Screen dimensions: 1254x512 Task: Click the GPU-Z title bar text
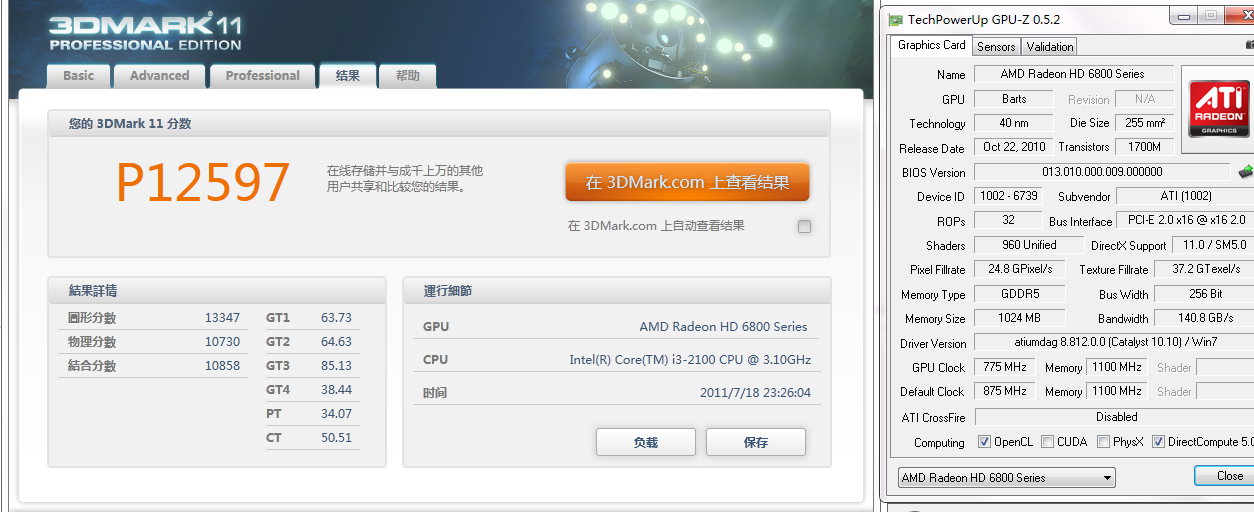click(x=984, y=19)
